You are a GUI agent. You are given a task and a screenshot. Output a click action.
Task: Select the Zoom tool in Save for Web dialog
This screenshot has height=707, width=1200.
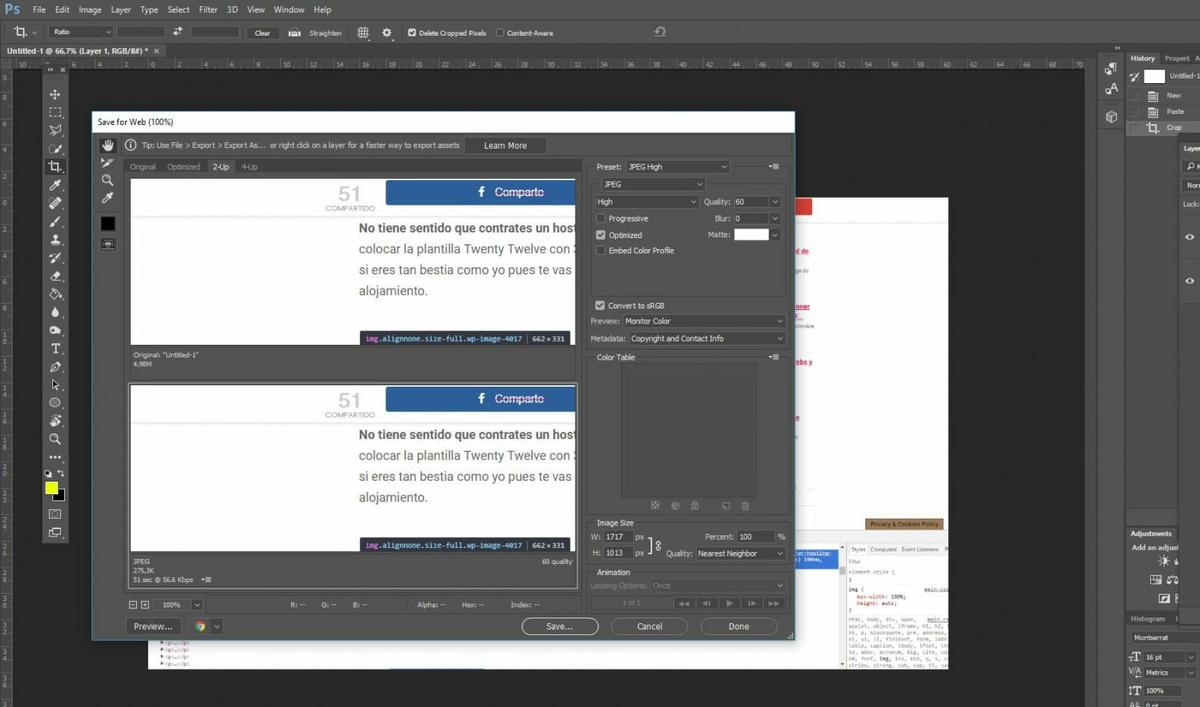107,180
